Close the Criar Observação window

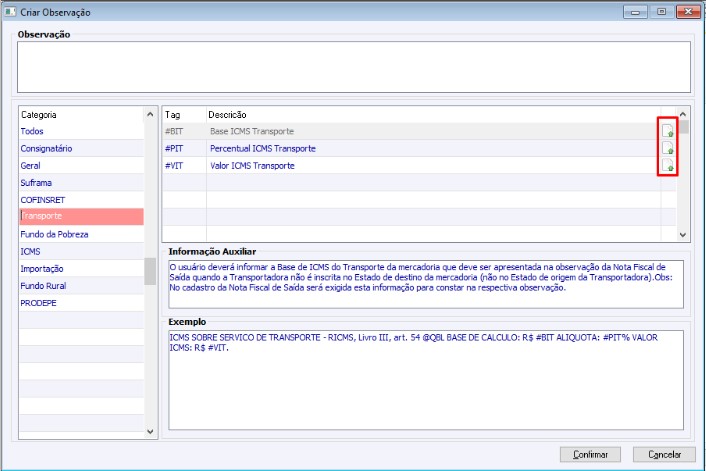pyautogui.click(x=688, y=12)
